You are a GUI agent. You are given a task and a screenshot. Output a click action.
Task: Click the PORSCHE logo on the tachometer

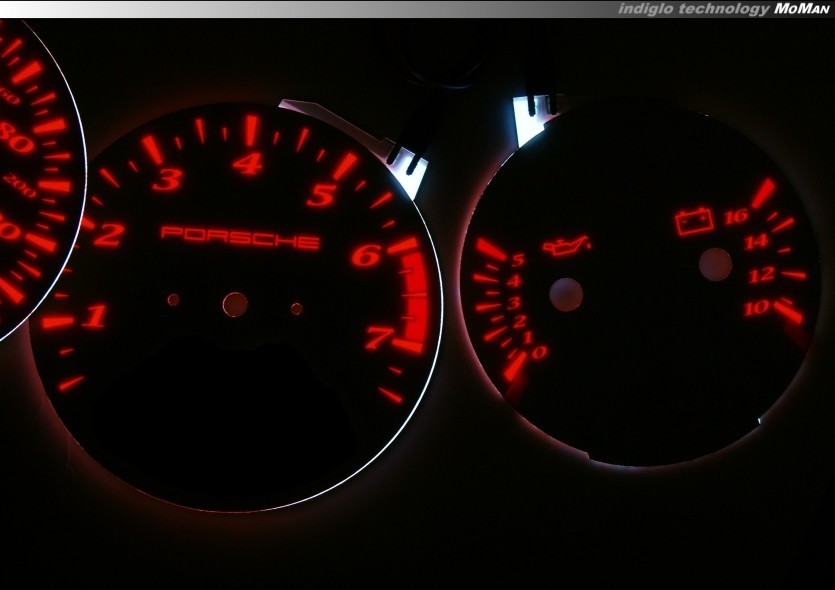click(240, 238)
